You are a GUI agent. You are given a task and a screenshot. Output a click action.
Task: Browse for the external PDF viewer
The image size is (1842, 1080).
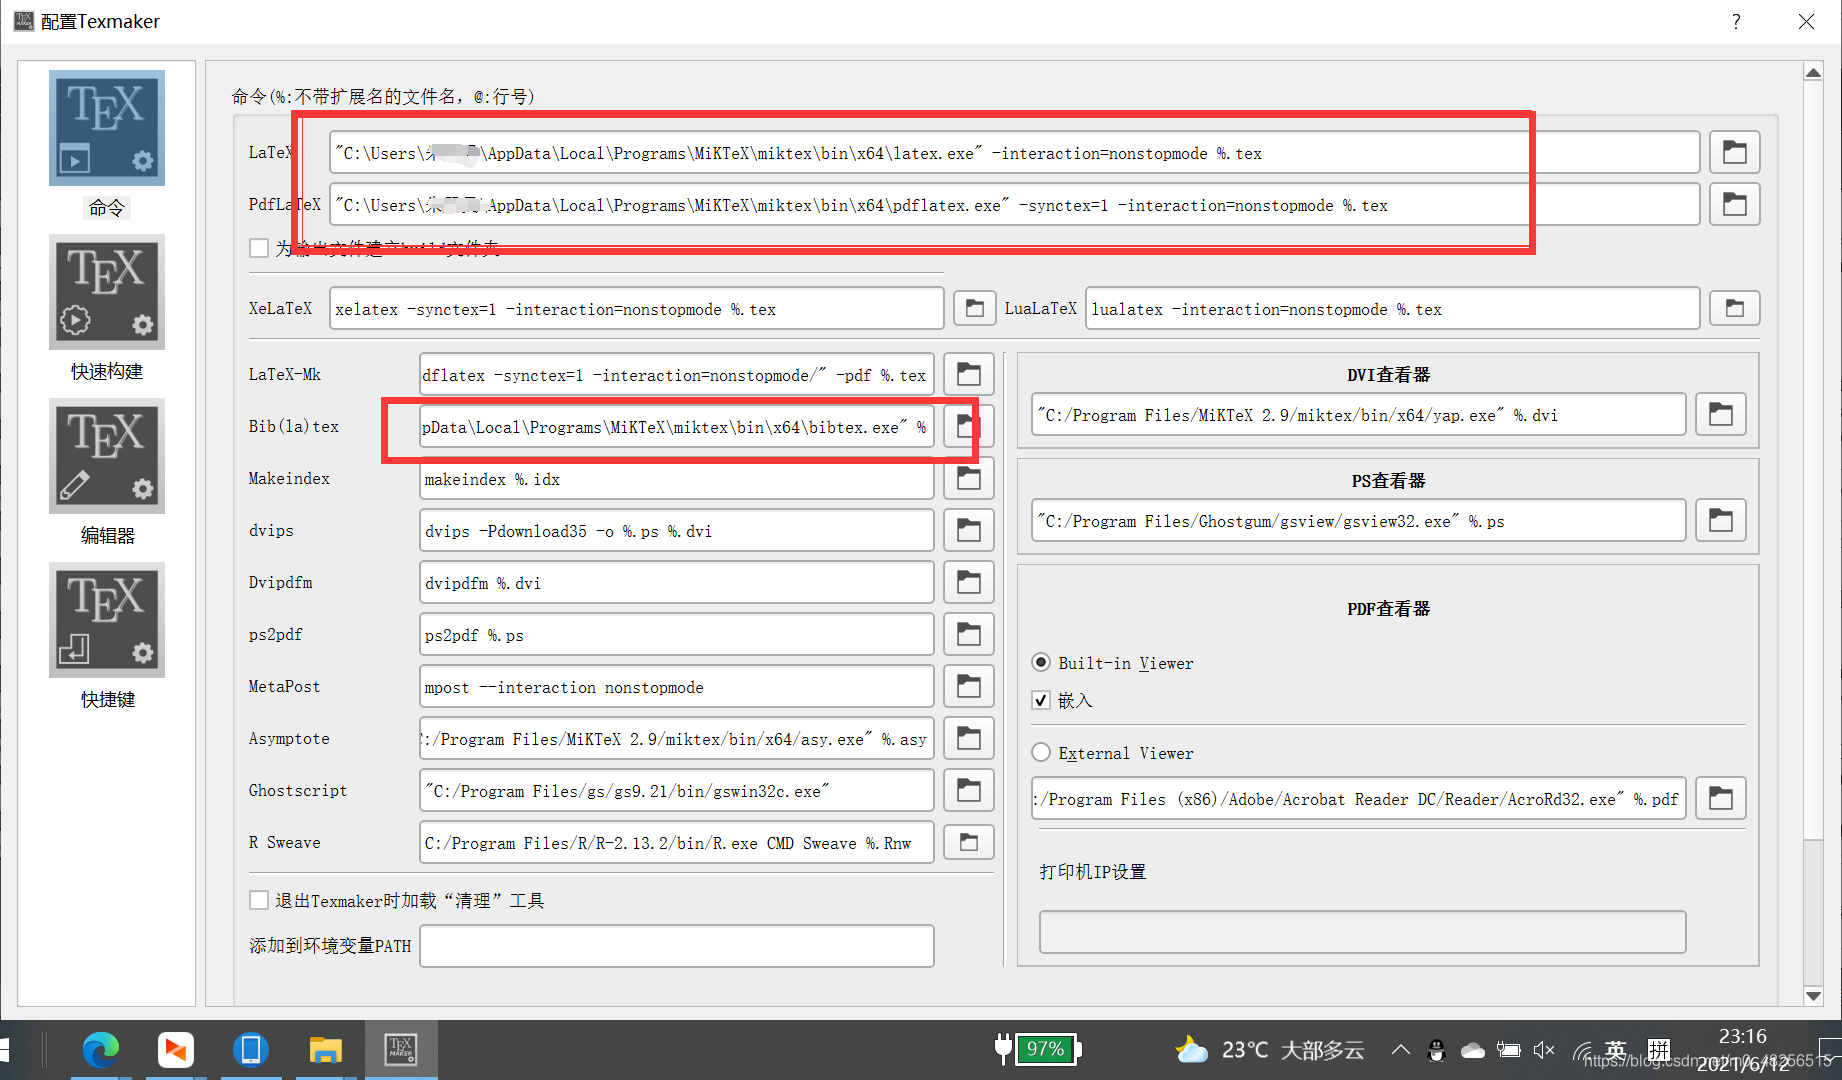[1720, 798]
